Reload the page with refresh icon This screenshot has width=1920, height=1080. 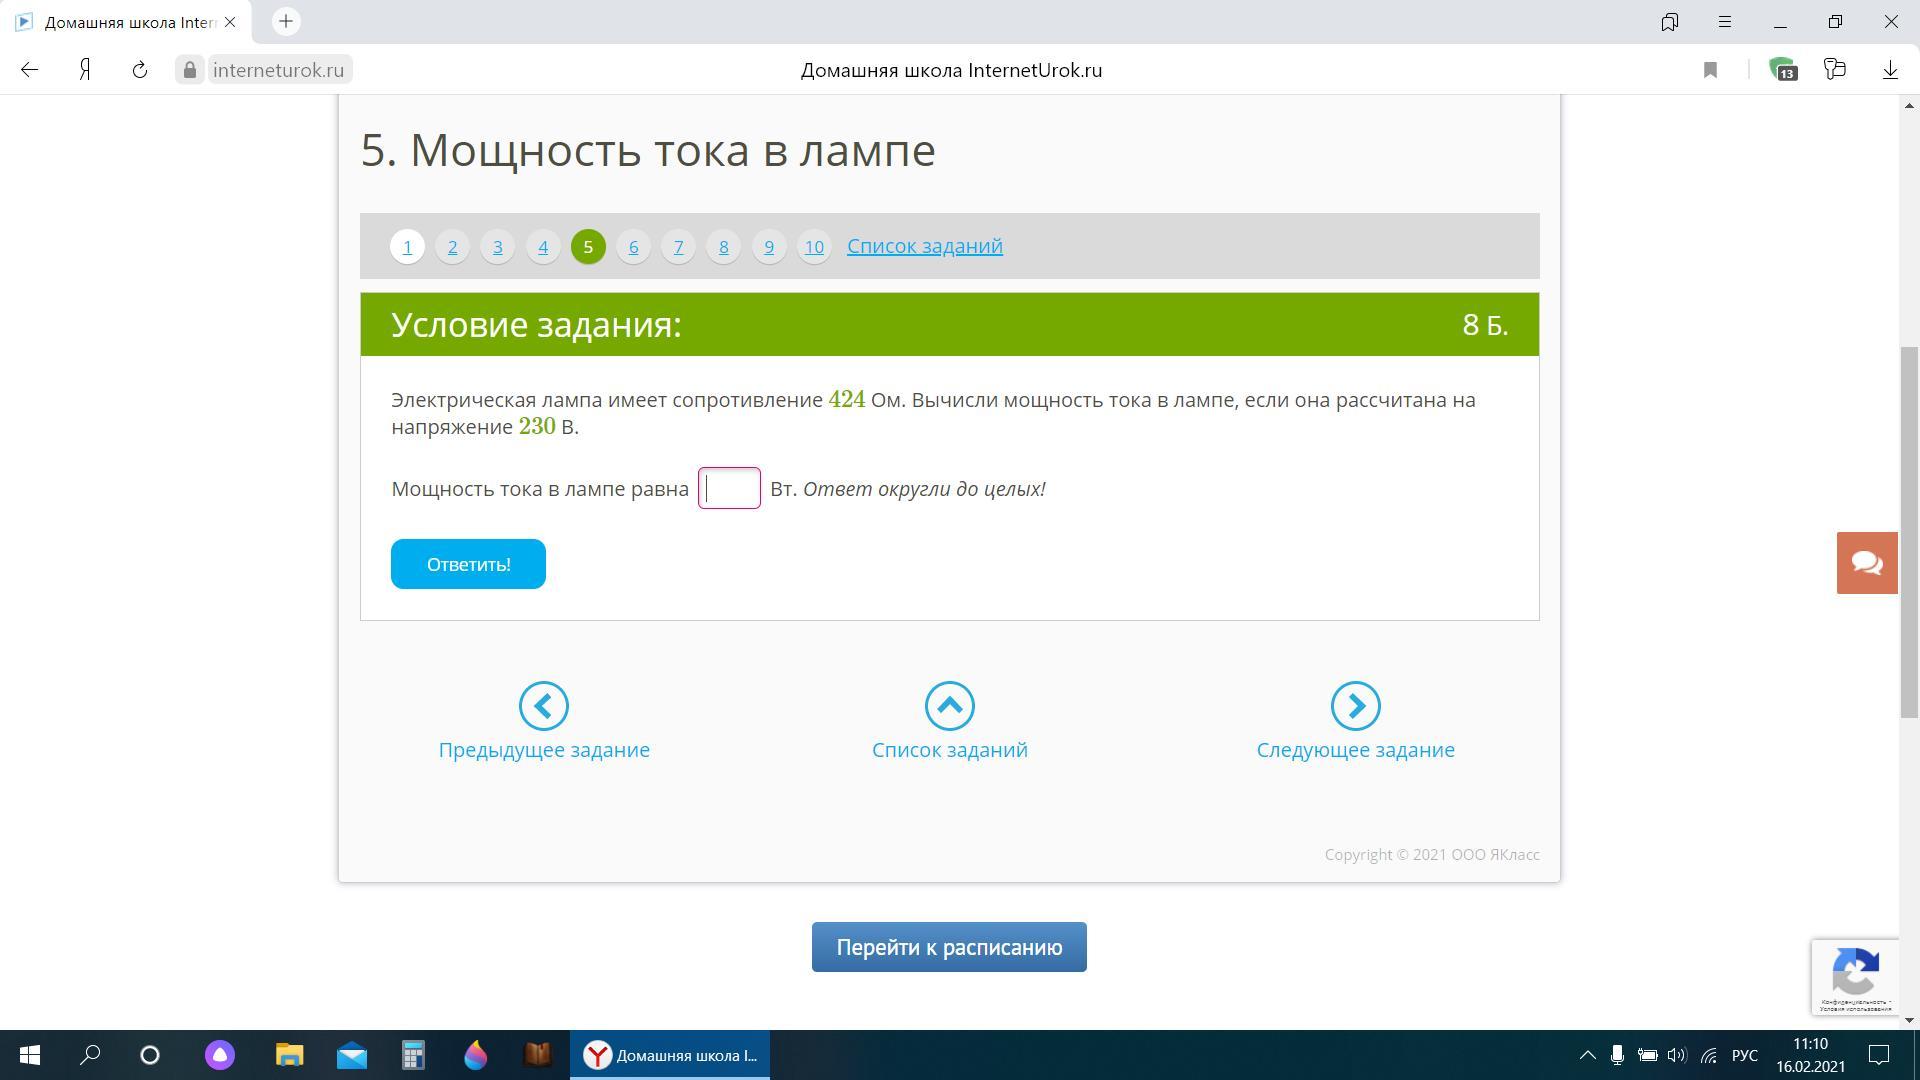pyautogui.click(x=140, y=70)
